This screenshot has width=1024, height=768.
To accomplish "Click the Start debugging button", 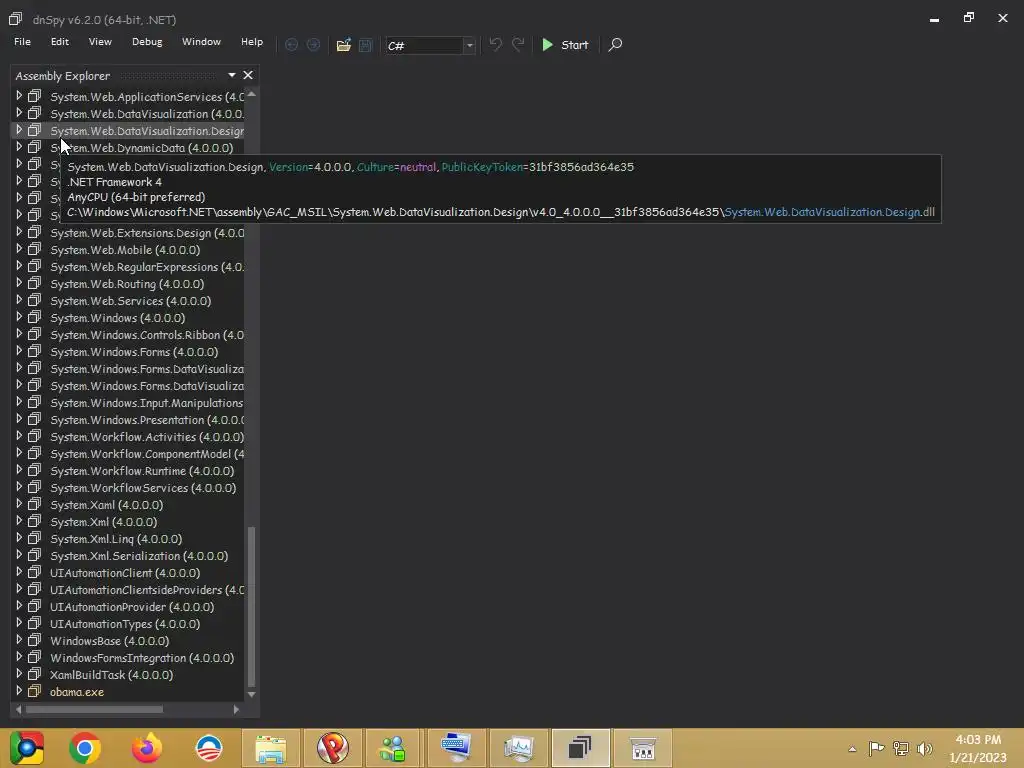I will pos(565,44).
